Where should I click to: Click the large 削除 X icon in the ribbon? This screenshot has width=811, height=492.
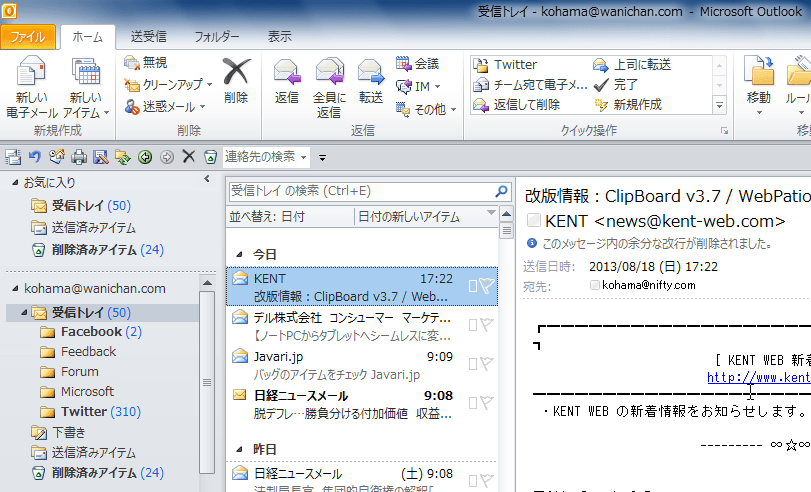tap(236, 72)
